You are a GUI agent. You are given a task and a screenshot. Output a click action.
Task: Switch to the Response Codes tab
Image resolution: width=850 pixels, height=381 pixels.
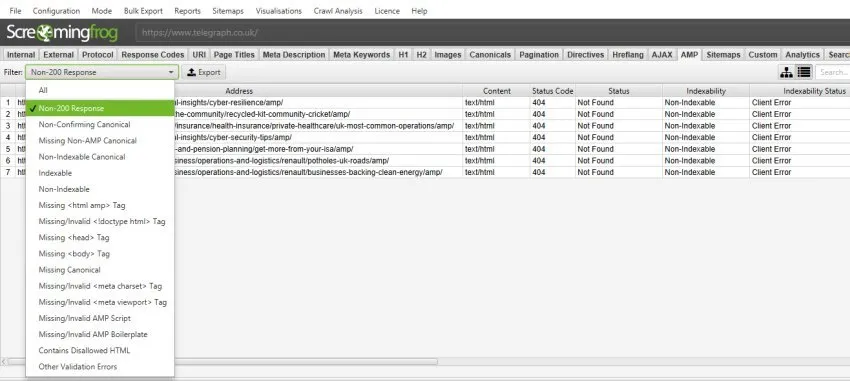click(153, 55)
